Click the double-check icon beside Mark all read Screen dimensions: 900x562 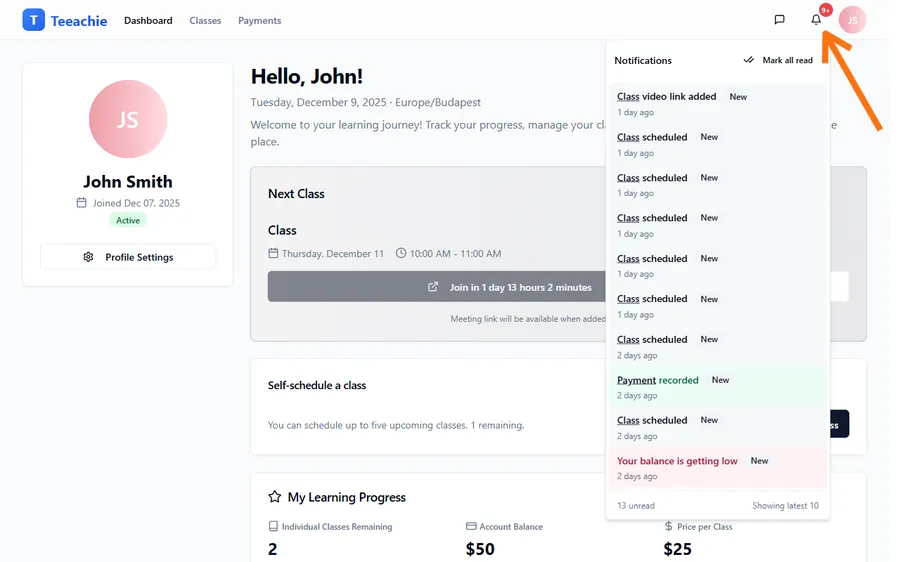[x=748, y=60]
